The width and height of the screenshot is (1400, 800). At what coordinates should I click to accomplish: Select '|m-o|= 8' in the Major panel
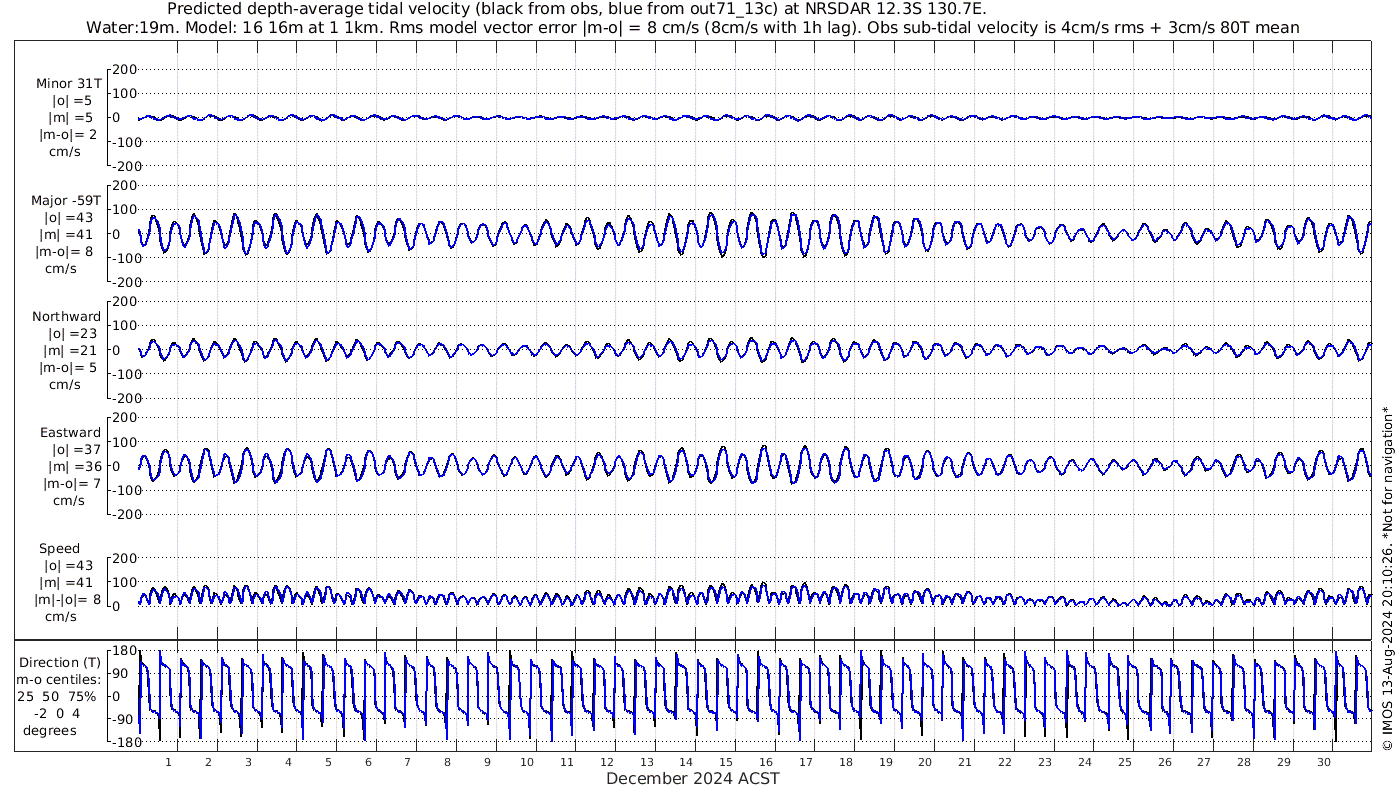[66, 251]
